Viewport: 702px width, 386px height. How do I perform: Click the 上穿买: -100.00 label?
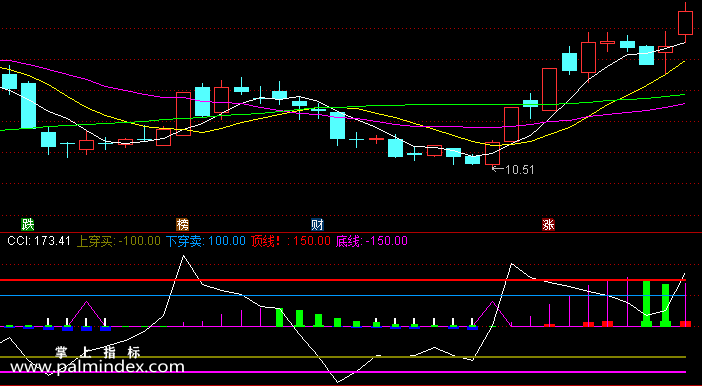(119, 241)
